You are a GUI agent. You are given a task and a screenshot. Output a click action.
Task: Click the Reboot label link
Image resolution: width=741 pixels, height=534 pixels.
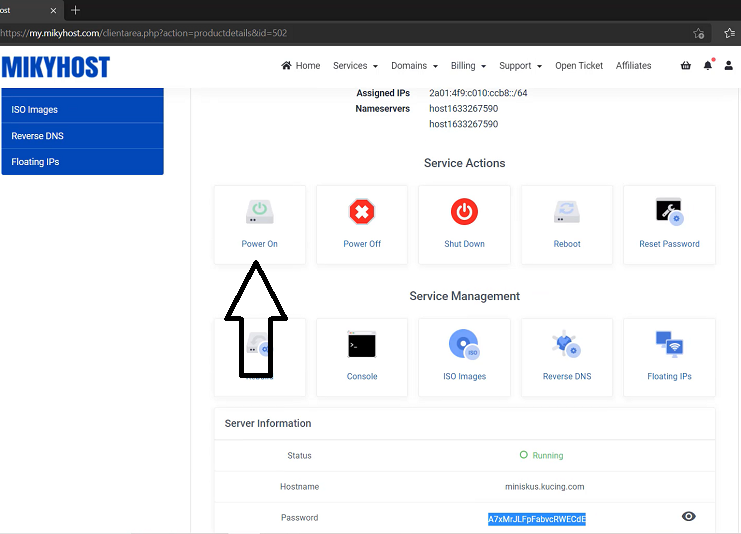(x=567, y=244)
